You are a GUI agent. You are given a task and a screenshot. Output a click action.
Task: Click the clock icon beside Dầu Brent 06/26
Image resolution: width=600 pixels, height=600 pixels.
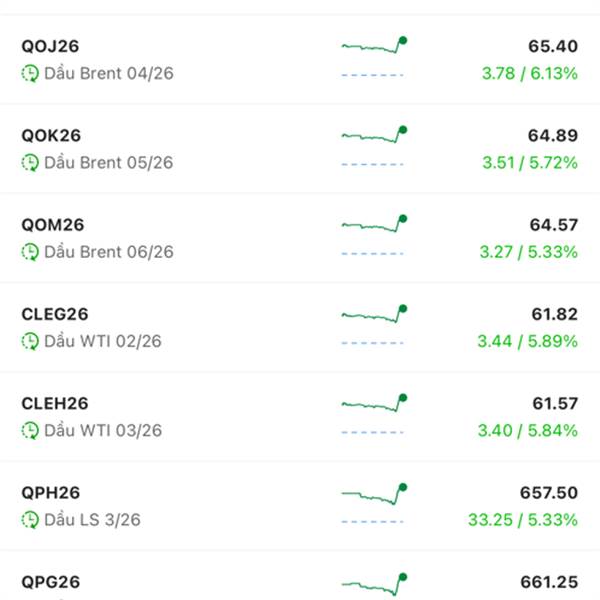click(x=30, y=252)
